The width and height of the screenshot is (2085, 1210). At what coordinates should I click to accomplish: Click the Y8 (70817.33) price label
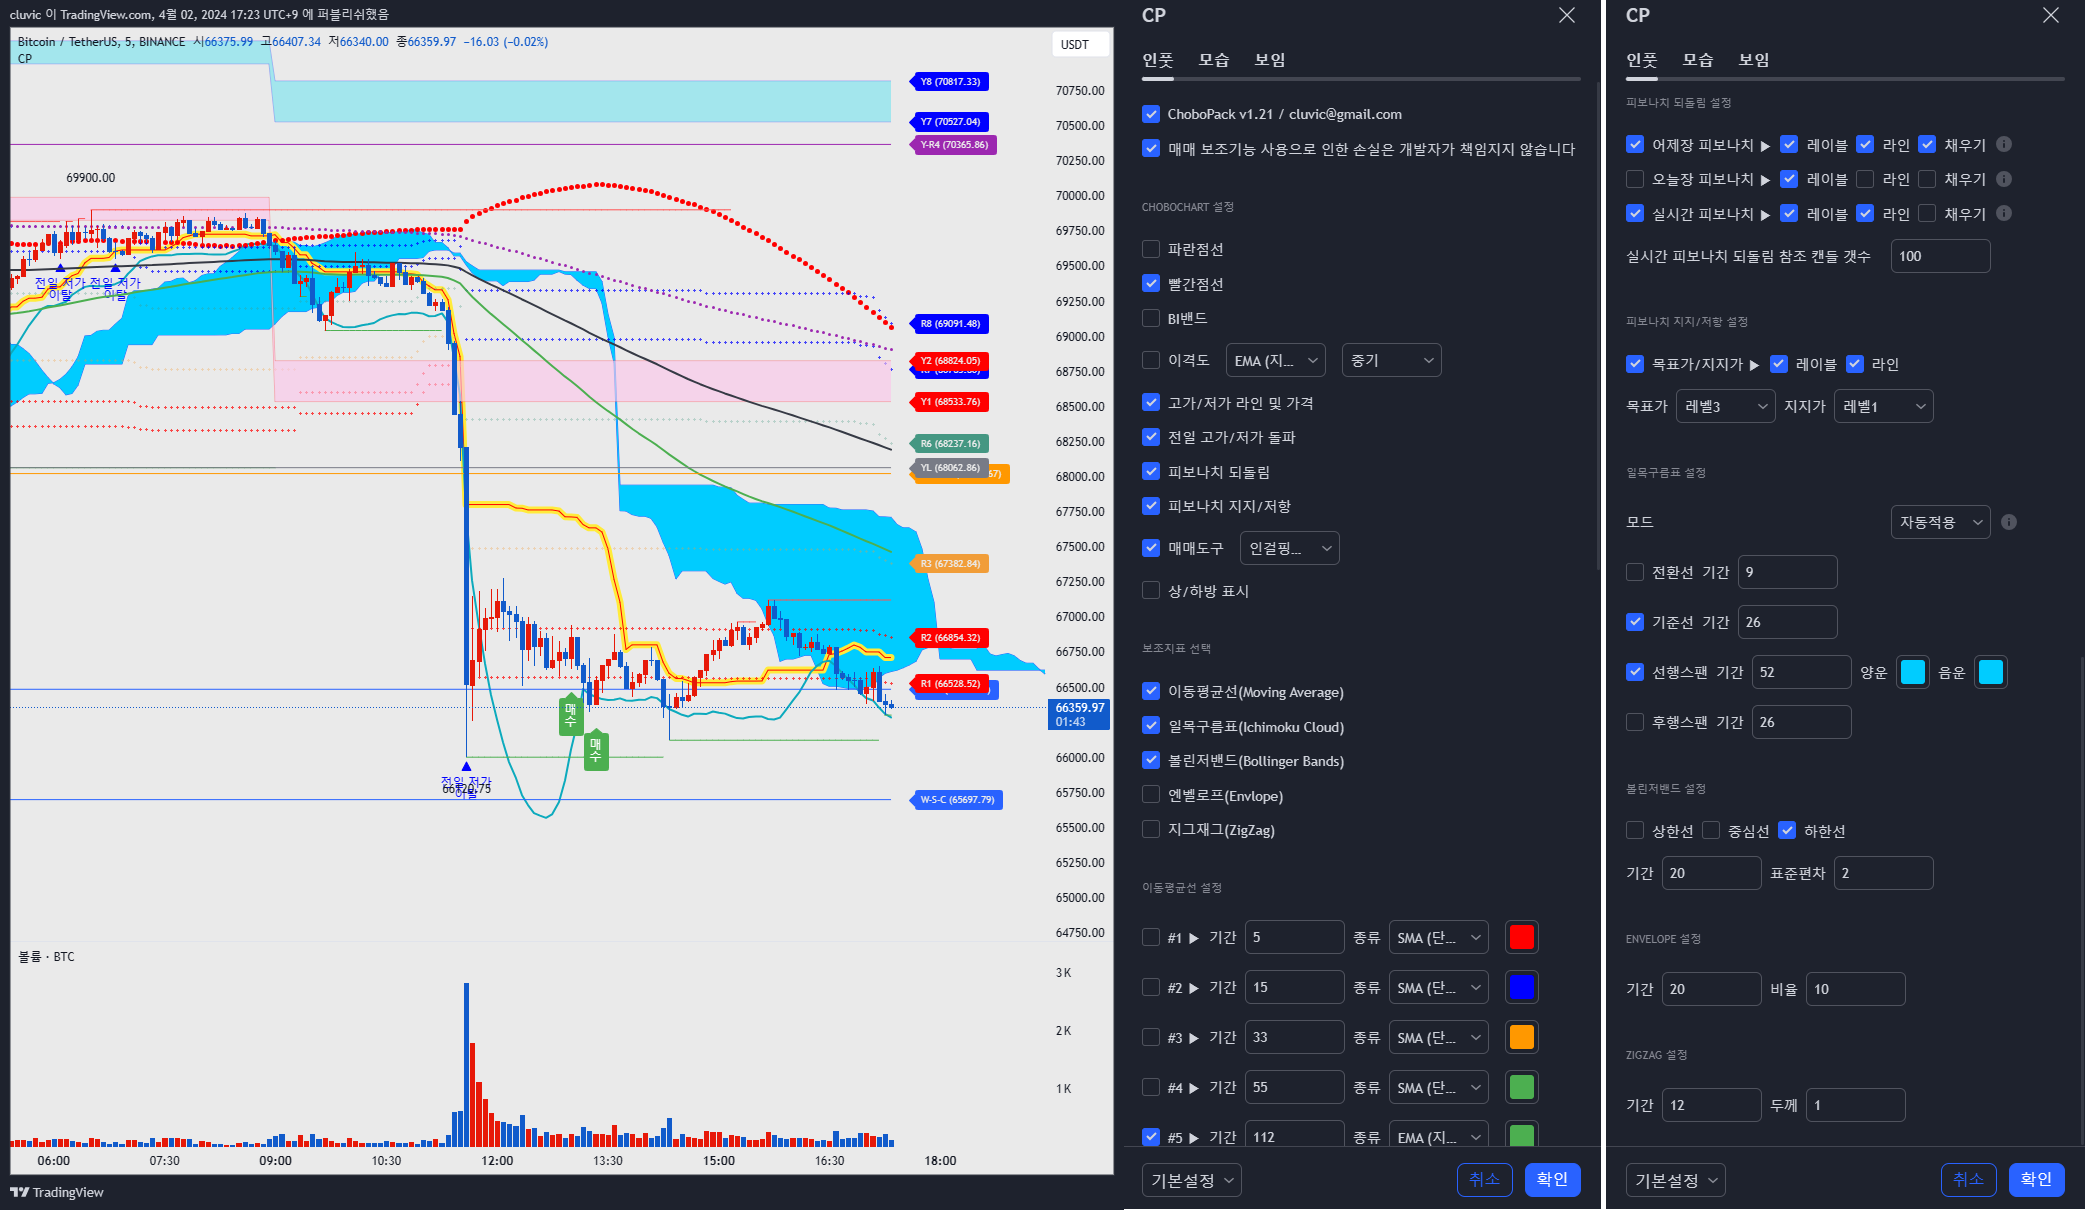(x=950, y=82)
